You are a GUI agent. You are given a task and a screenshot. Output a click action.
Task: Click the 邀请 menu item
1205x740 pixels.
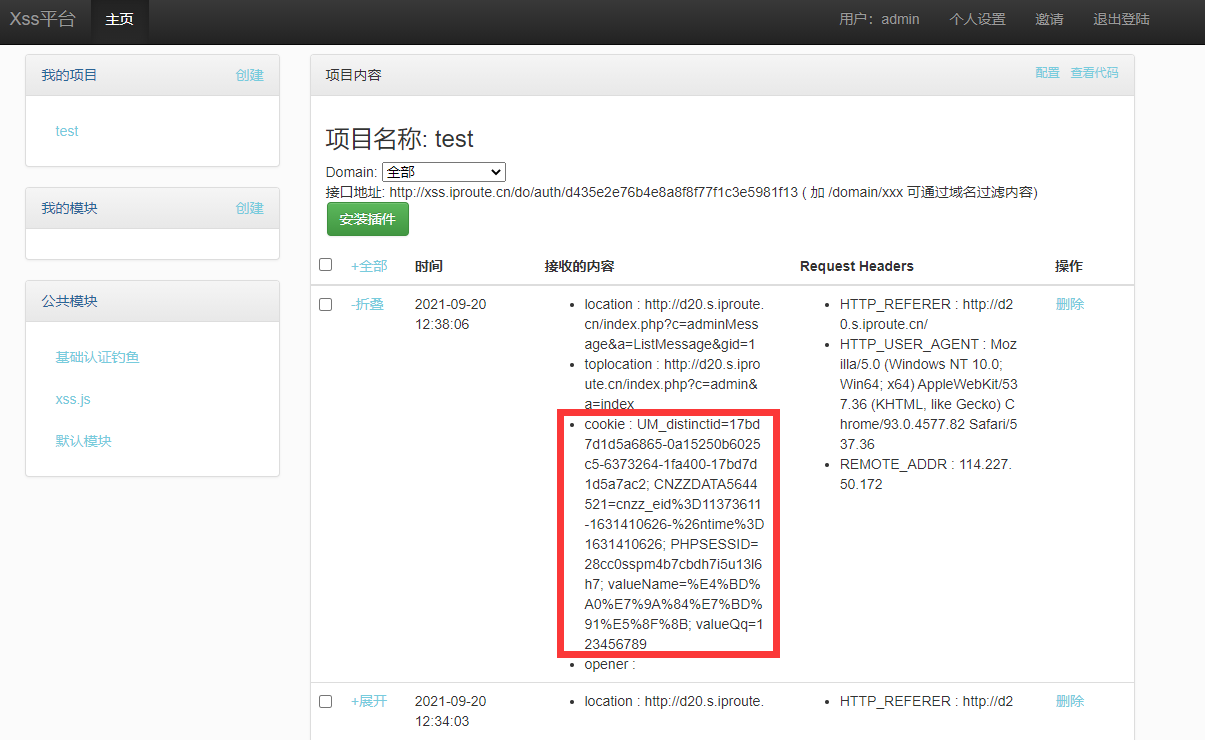[x=1049, y=20]
